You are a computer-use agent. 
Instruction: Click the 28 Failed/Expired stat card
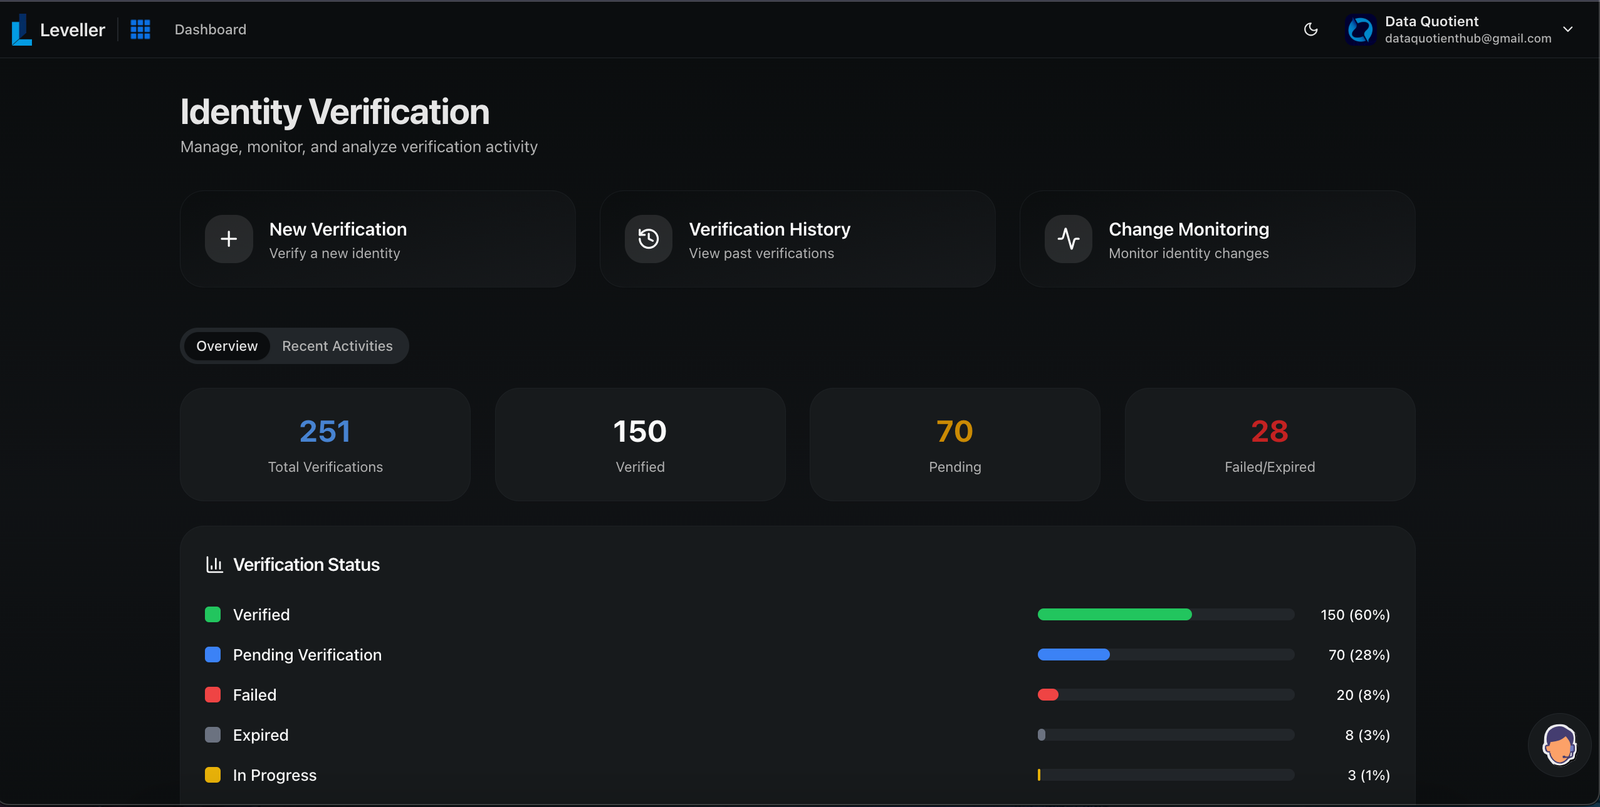click(1269, 445)
